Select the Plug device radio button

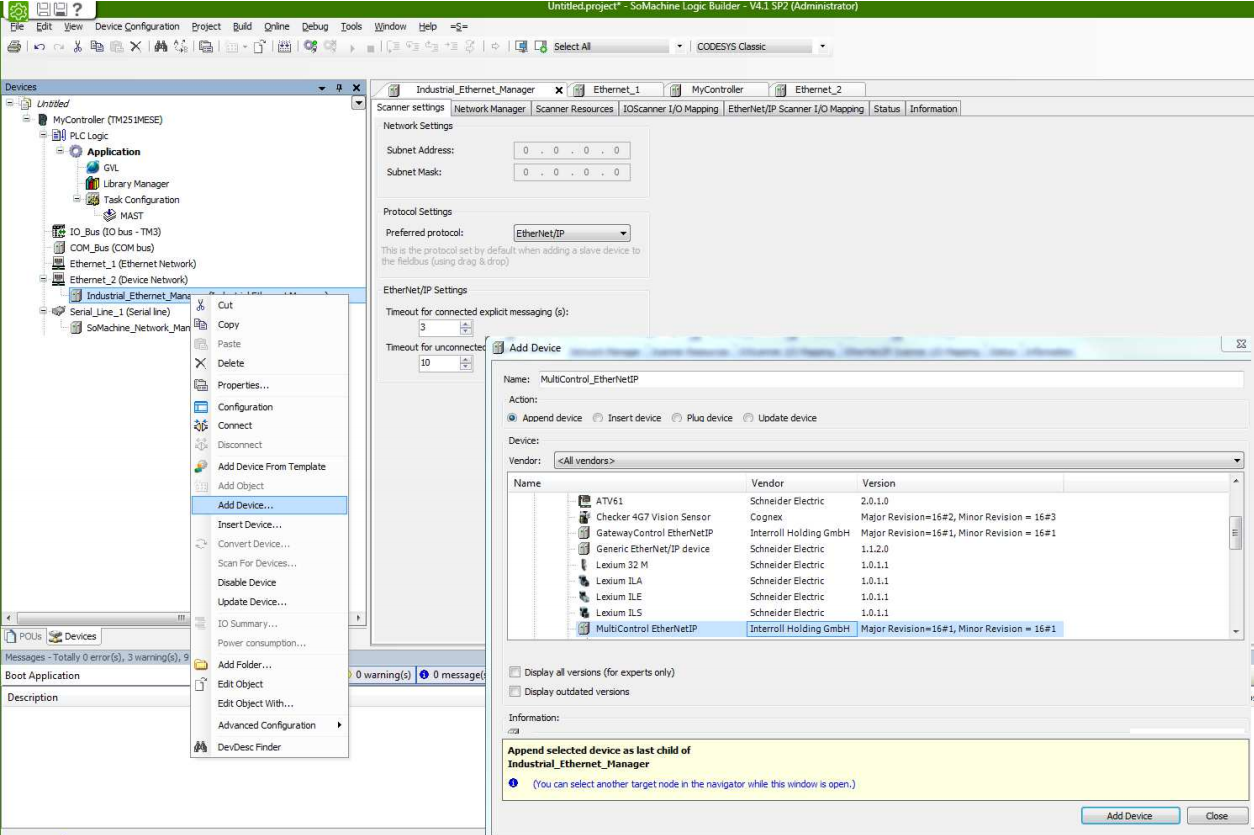[677, 418]
